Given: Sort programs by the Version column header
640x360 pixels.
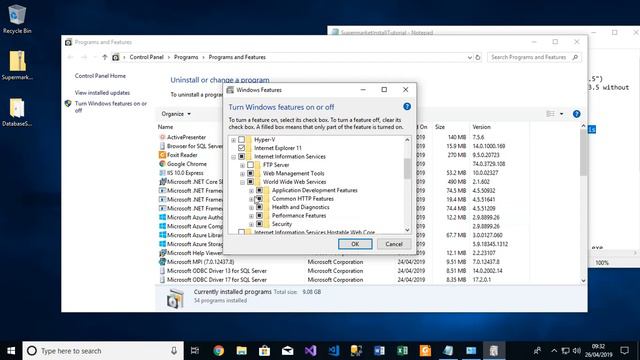Looking at the screenshot, I should [481, 127].
